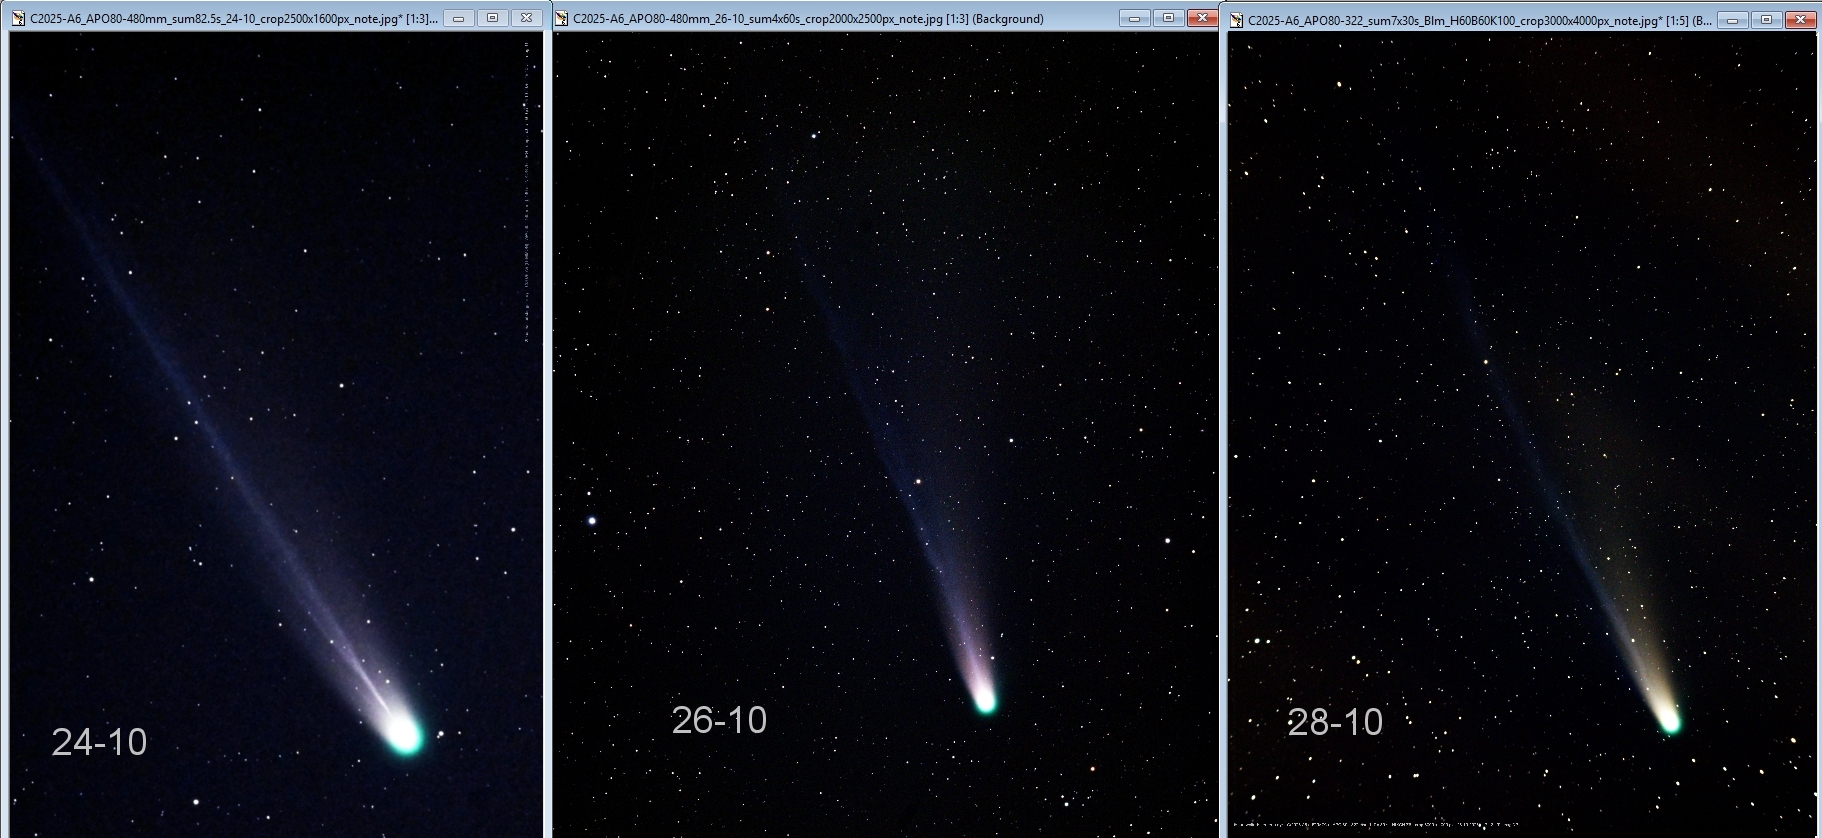Maximize the 26-10 sum4x60s image window
Screen dimensions: 1822x838
(1168, 18)
